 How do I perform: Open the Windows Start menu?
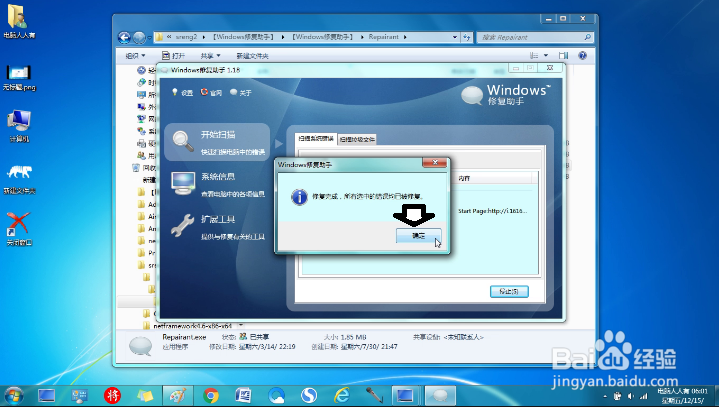pos(13,396)
